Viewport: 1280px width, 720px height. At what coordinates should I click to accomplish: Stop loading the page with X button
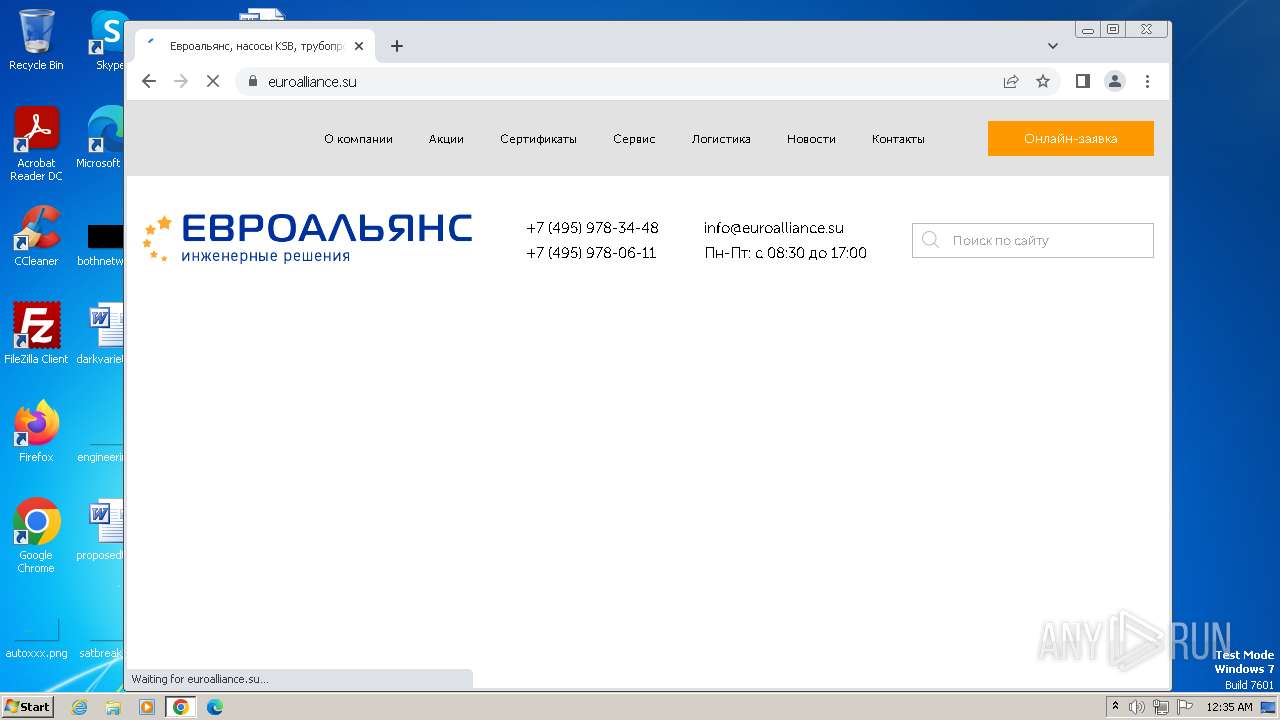click(x=212, y=81)
